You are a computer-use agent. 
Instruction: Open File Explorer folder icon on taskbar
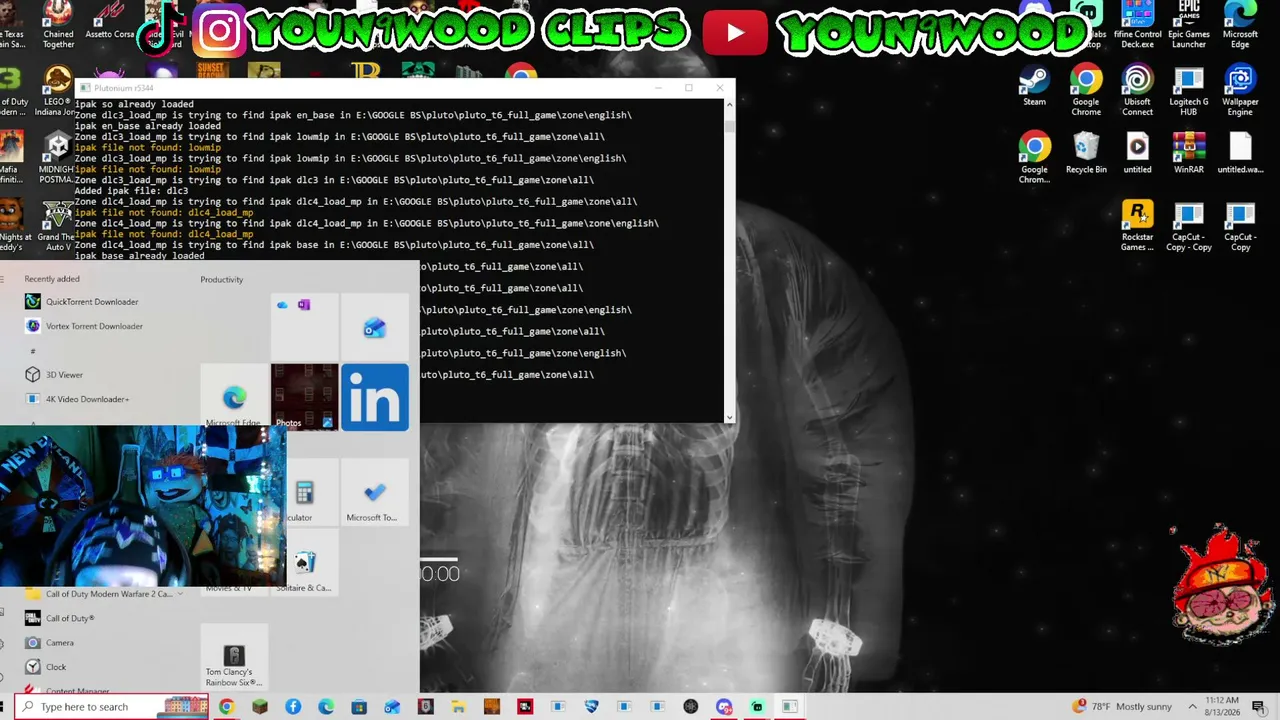click(x=458, y=707)
